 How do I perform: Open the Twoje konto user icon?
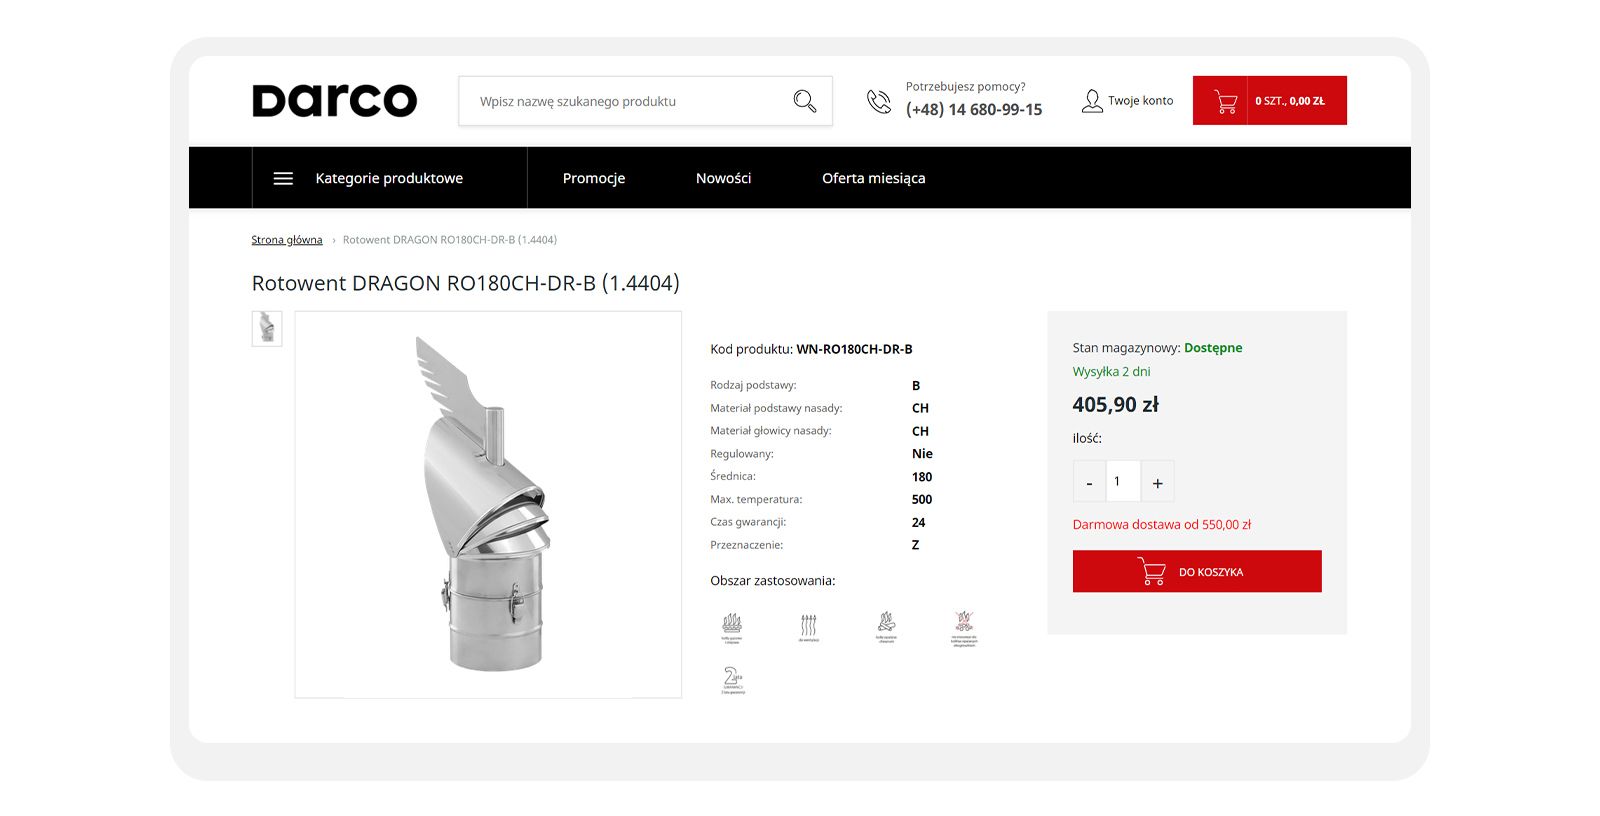pos(1092,101)
